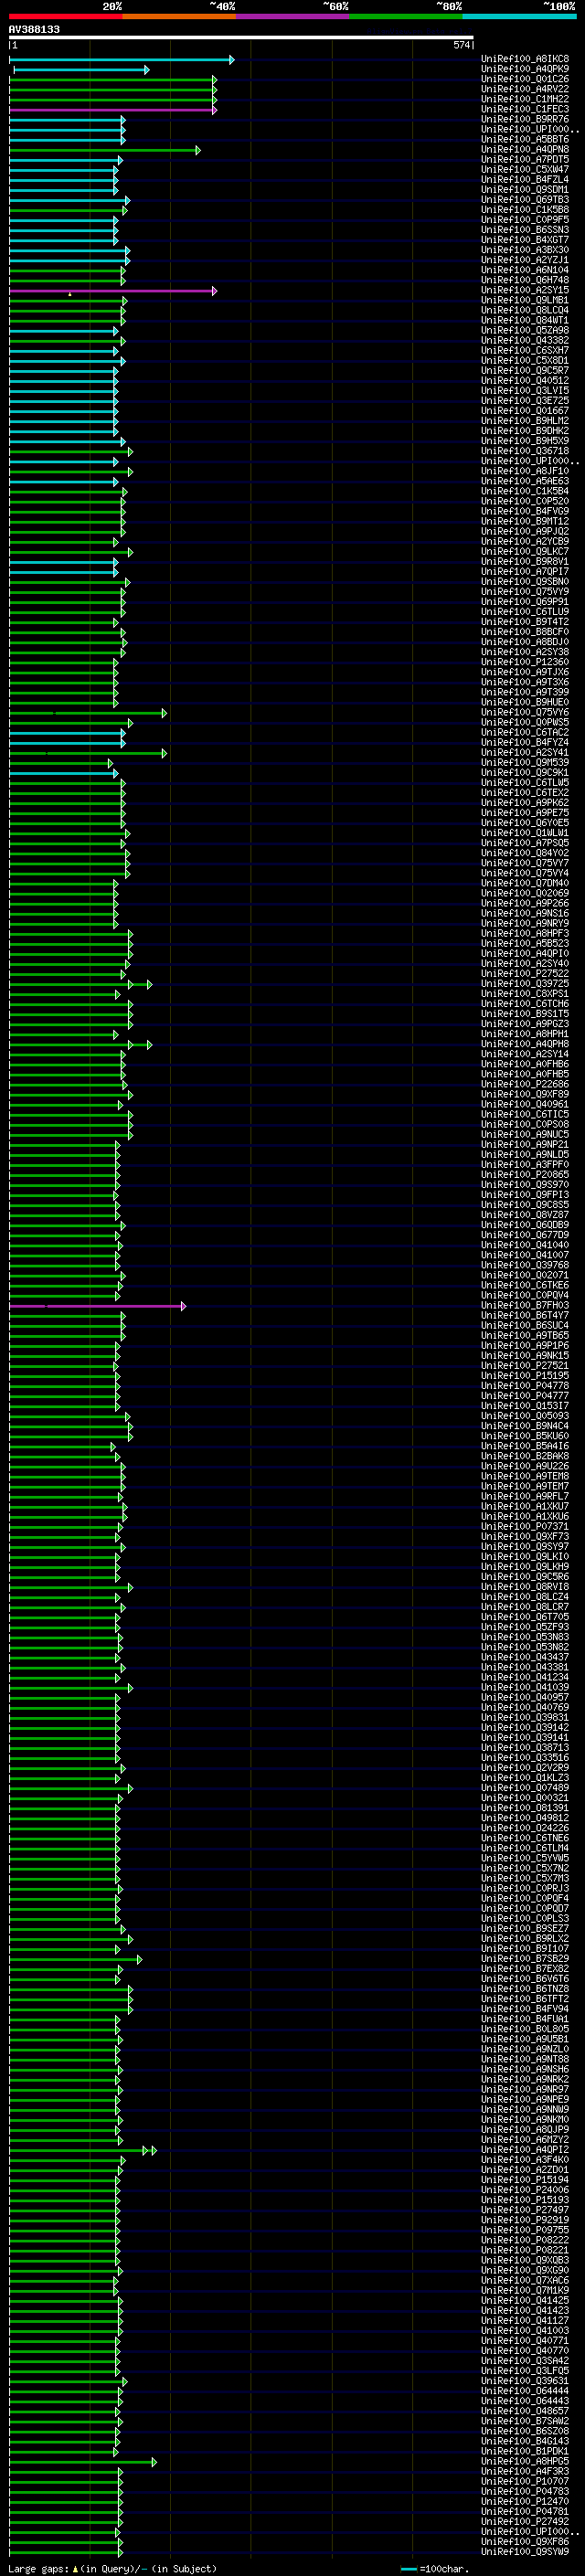Image resolution: width=585 pixels, height=2576 pixels.
Task: Select the query name AV388133
Action: 34,30
